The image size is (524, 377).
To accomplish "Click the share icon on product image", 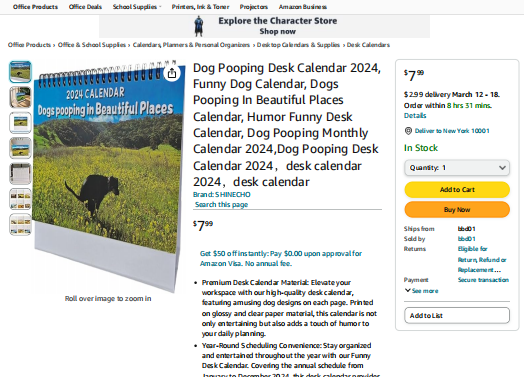I will coord(172,73).
